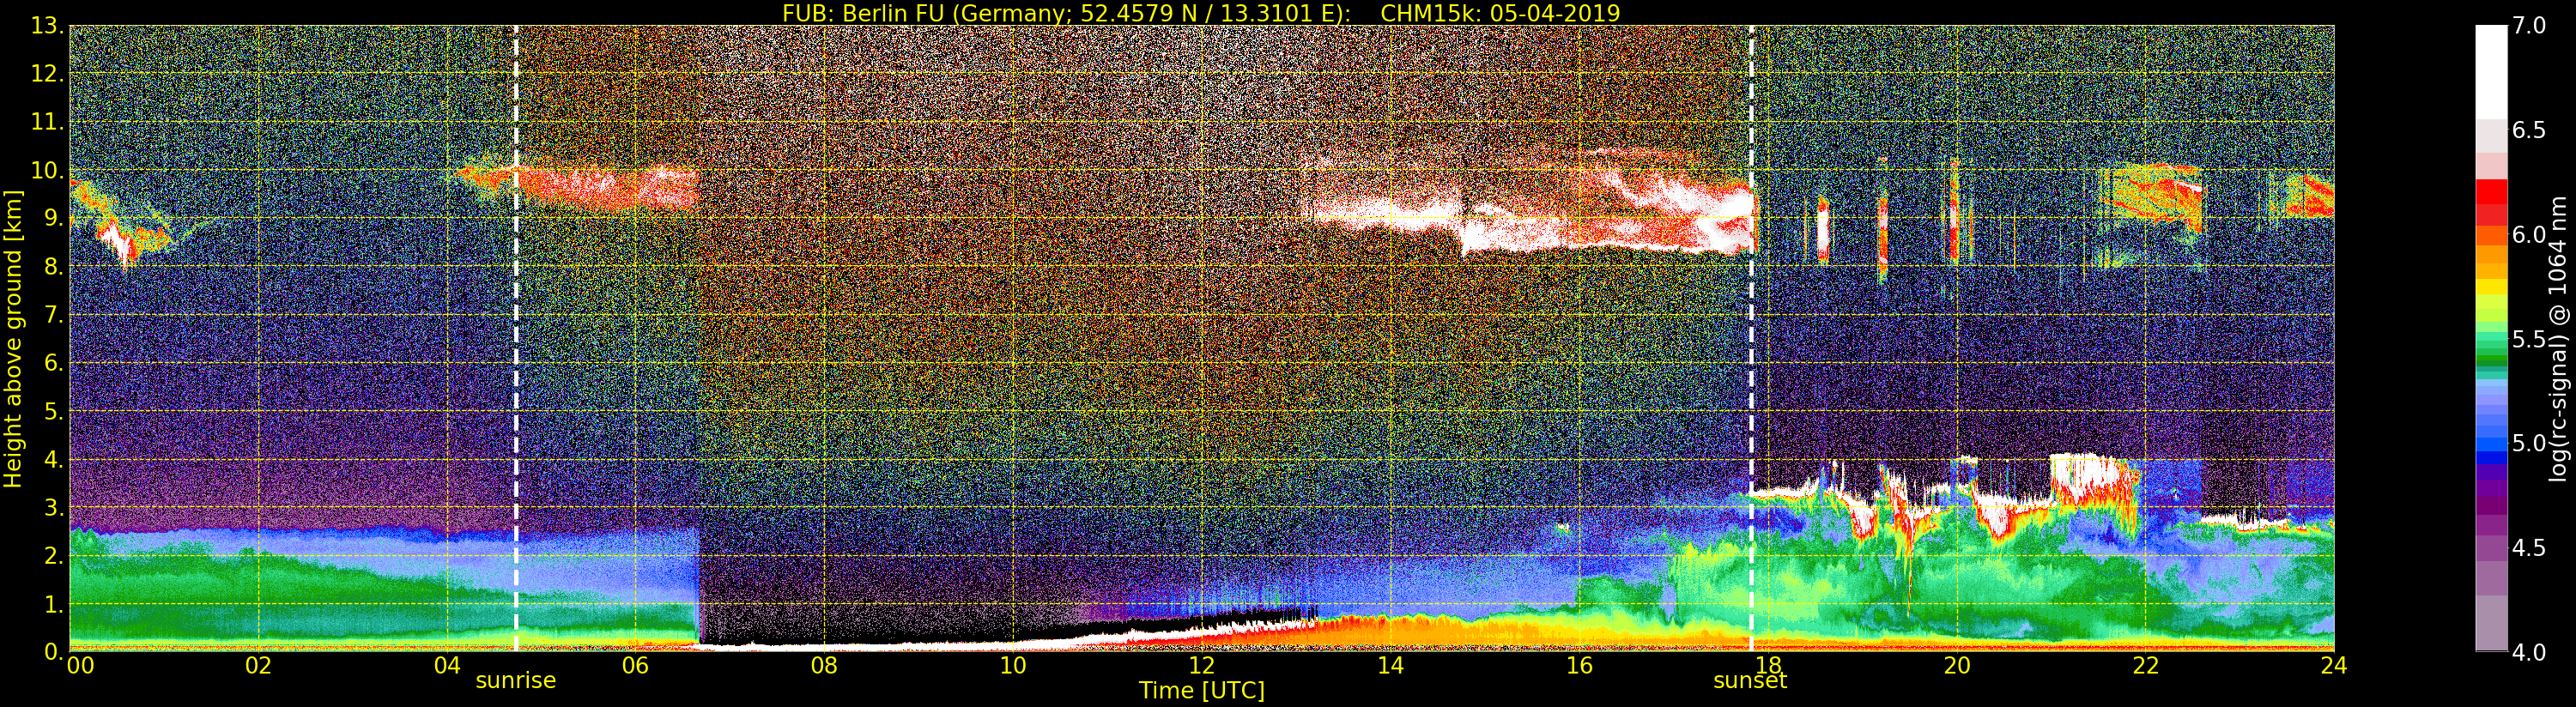
Task: Click the colorbar tick value 4.0
Action: [2529, 652]
